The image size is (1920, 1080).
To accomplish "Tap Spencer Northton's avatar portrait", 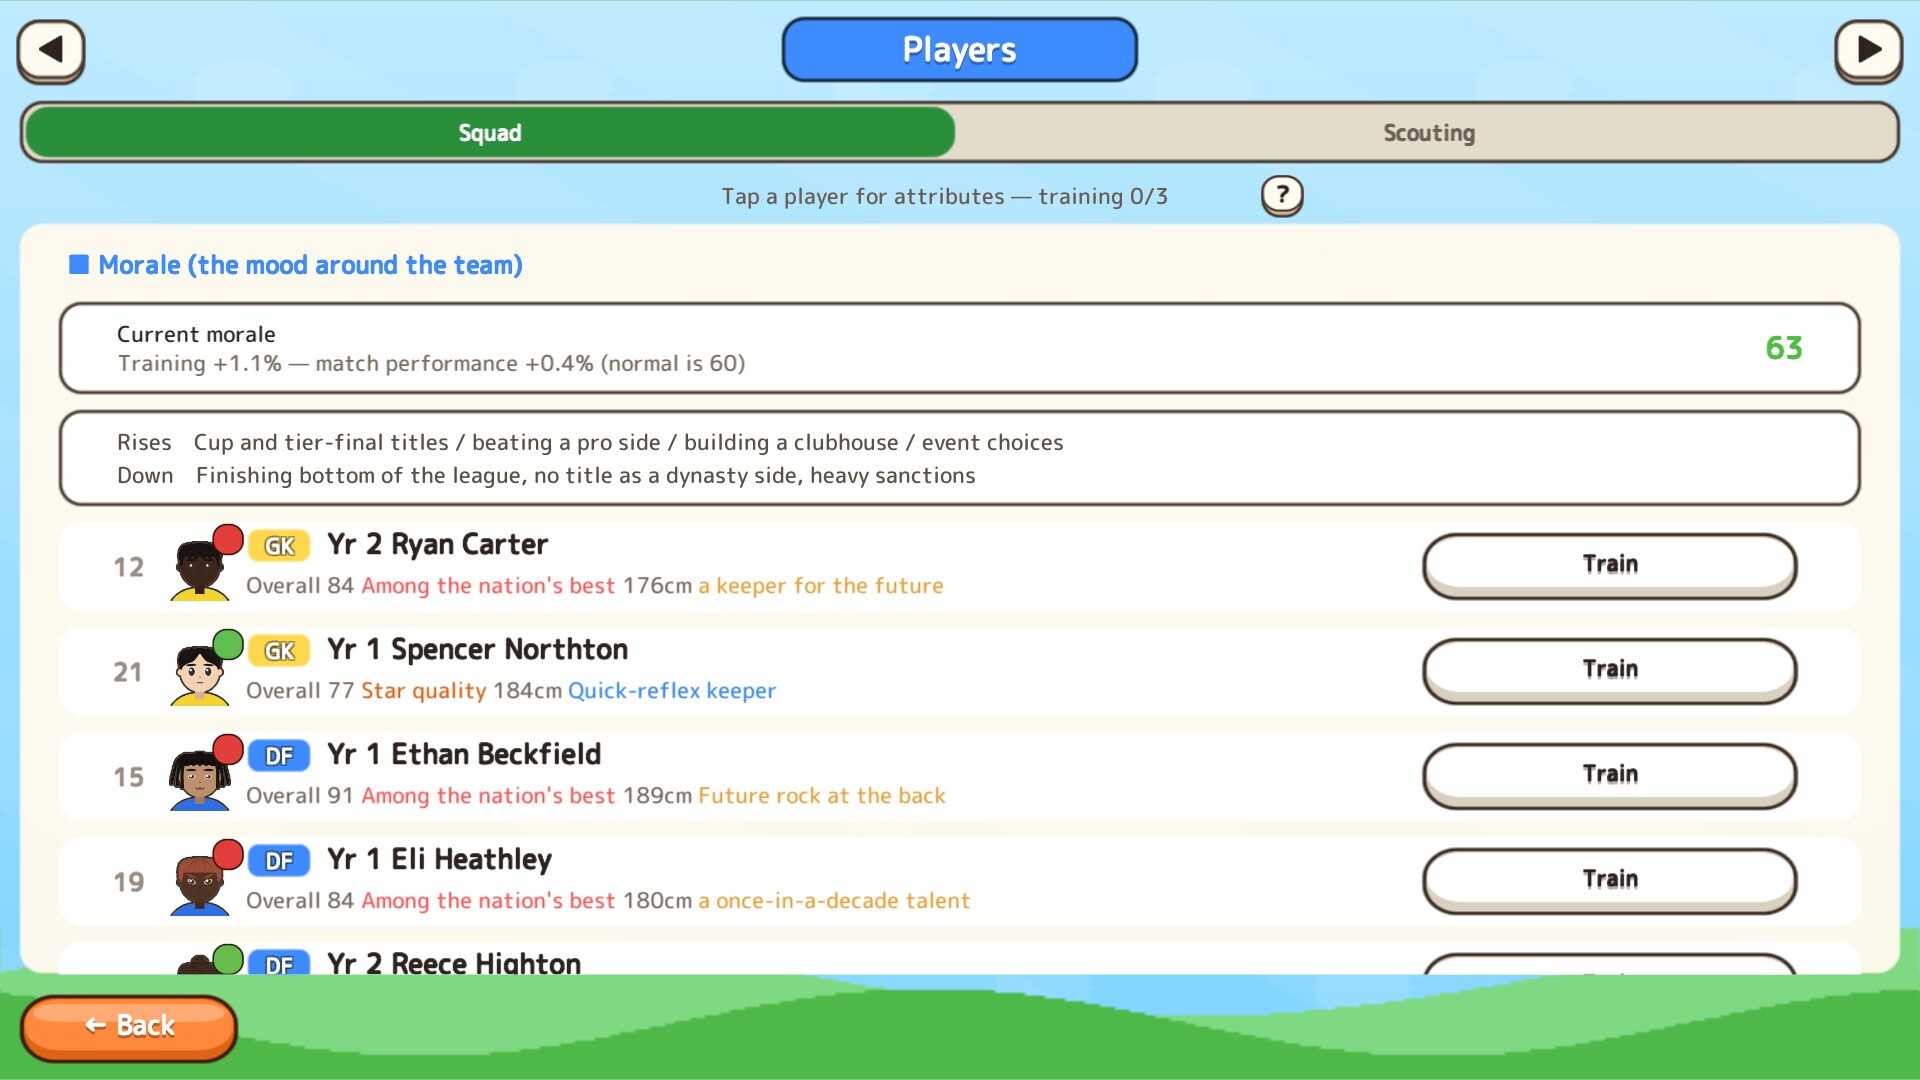I will (x=200, y=673).
